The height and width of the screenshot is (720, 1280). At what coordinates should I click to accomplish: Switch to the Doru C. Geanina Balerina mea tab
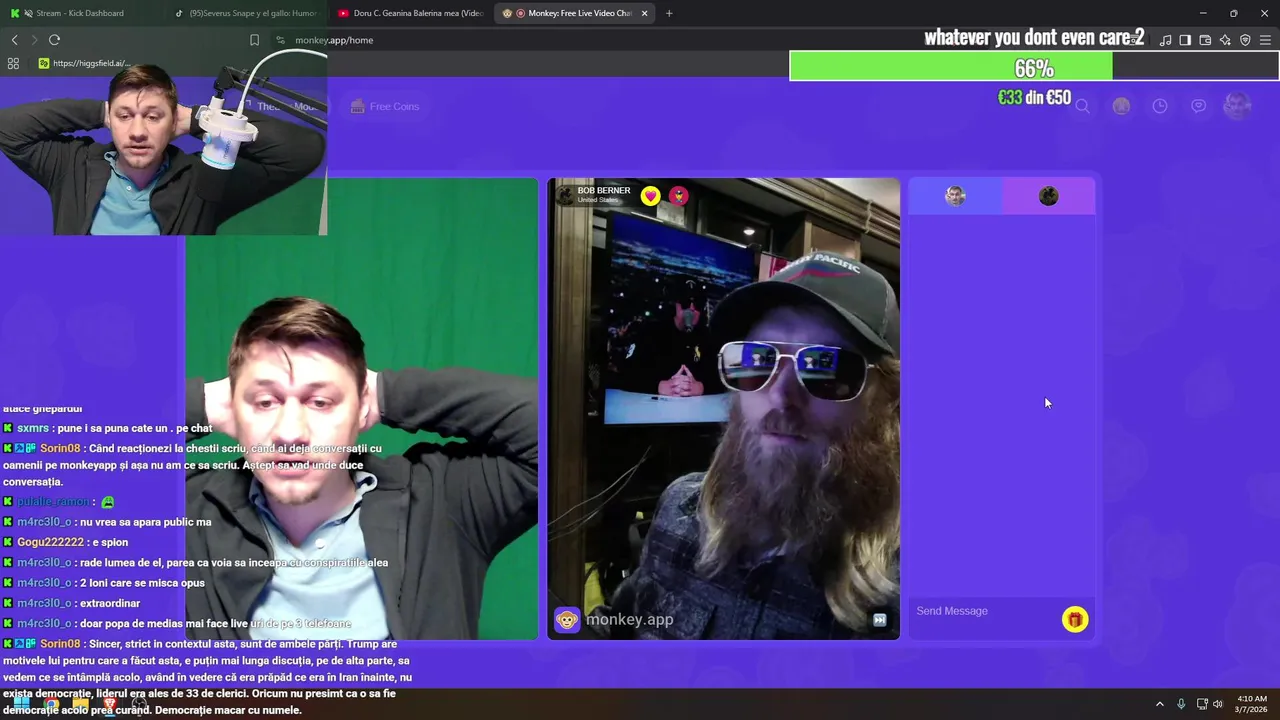click(410, 13)
